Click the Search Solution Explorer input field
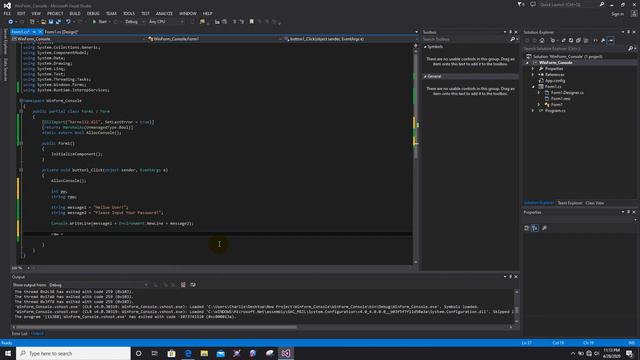Screen dimensions: 640x360 point(575,49)
